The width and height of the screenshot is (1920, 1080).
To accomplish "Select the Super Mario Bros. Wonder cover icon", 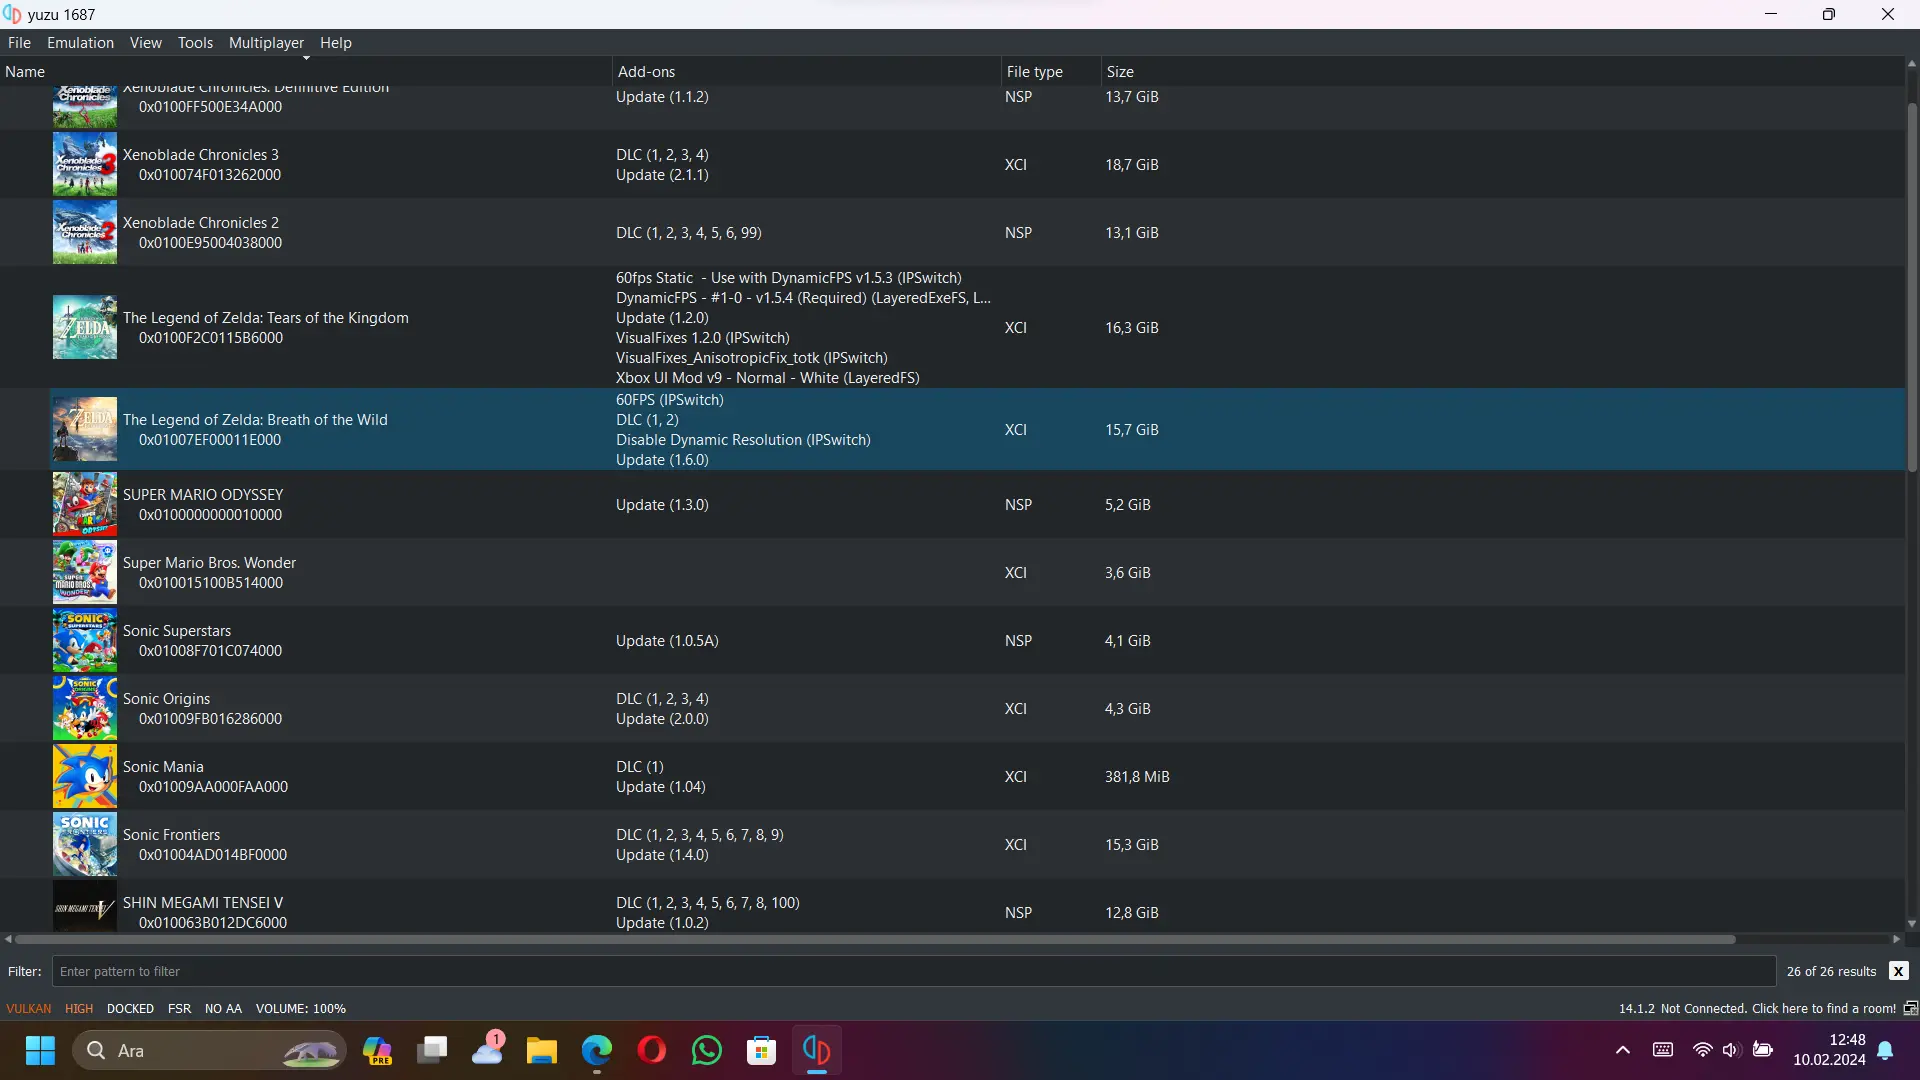I will point(85,572).
